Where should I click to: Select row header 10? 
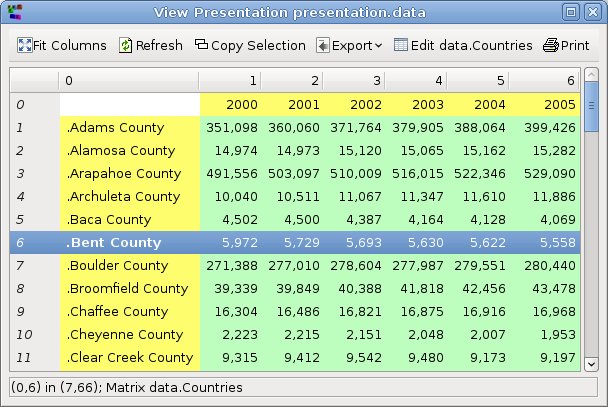35,334
